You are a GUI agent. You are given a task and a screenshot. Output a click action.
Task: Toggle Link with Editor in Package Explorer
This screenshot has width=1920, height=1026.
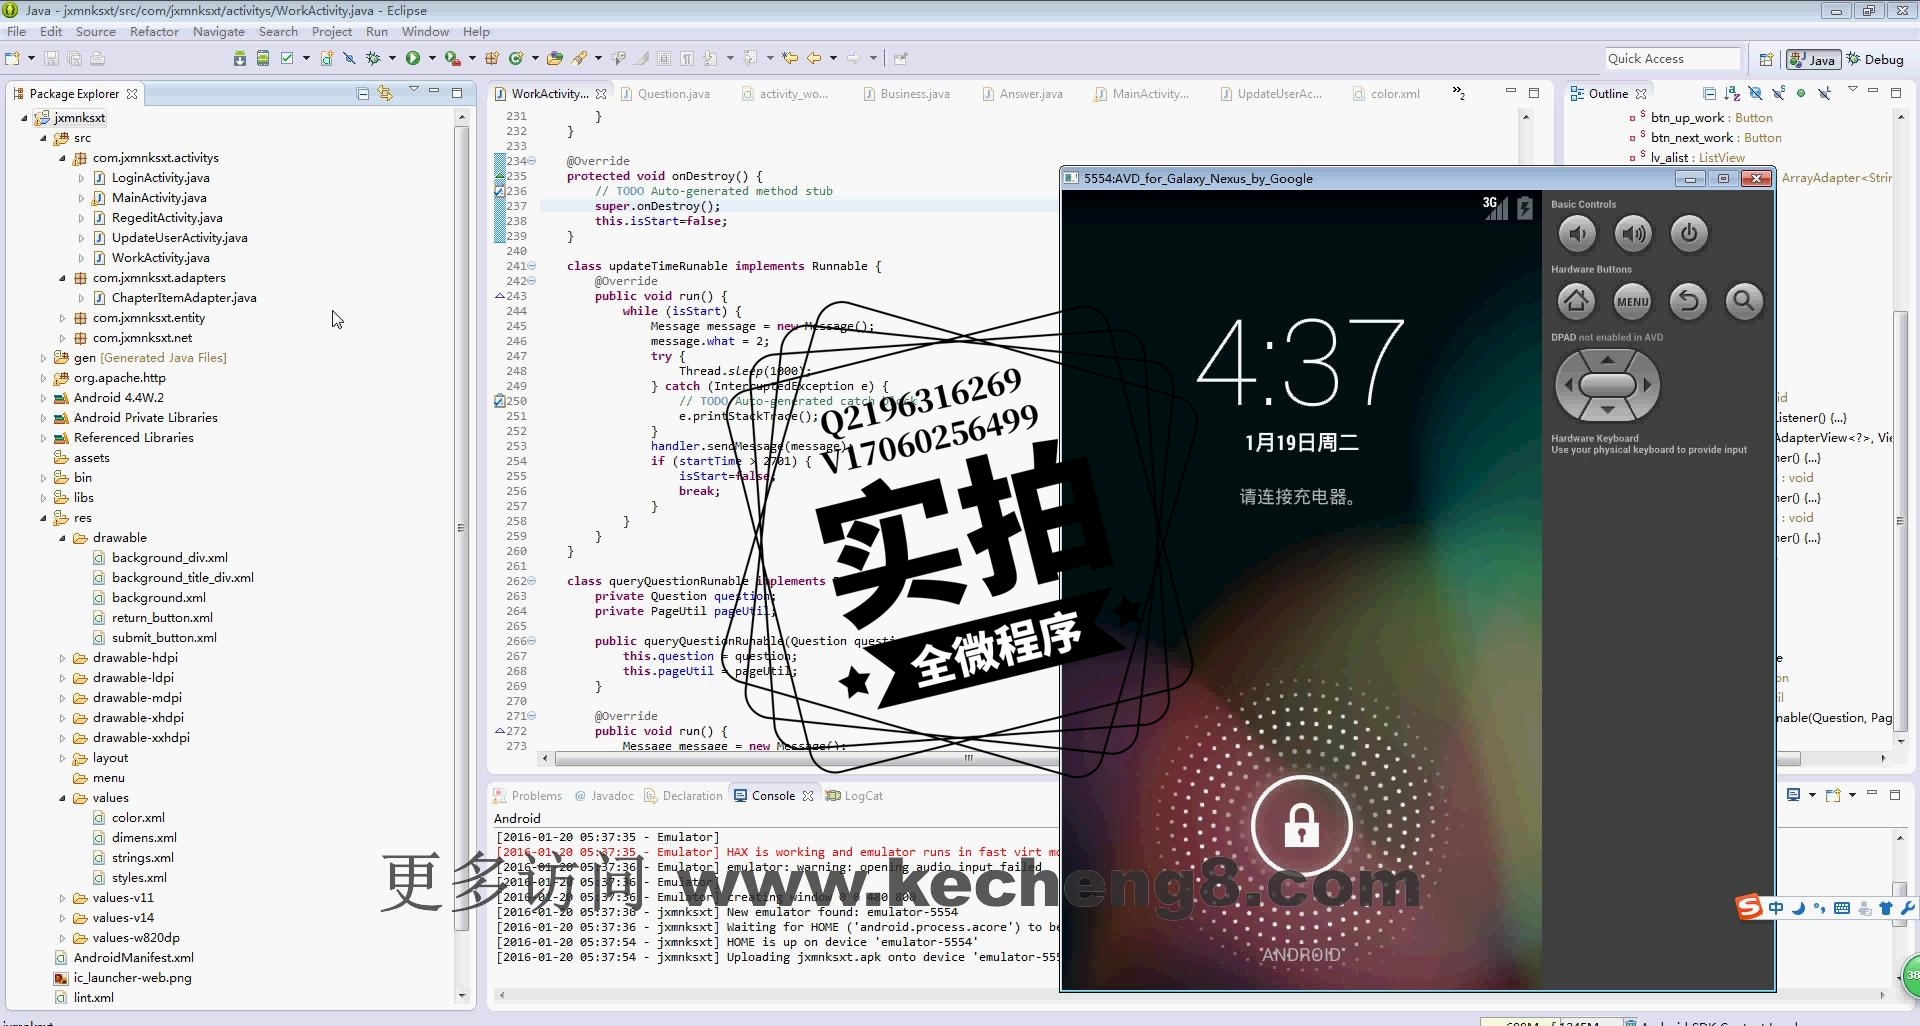[385, 93]
